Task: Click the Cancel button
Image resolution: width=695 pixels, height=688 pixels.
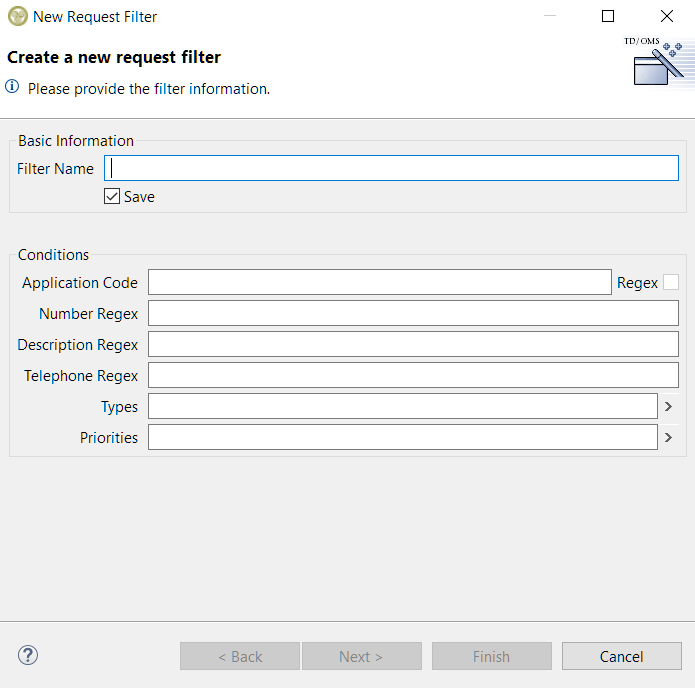Action: coord(621,657)
